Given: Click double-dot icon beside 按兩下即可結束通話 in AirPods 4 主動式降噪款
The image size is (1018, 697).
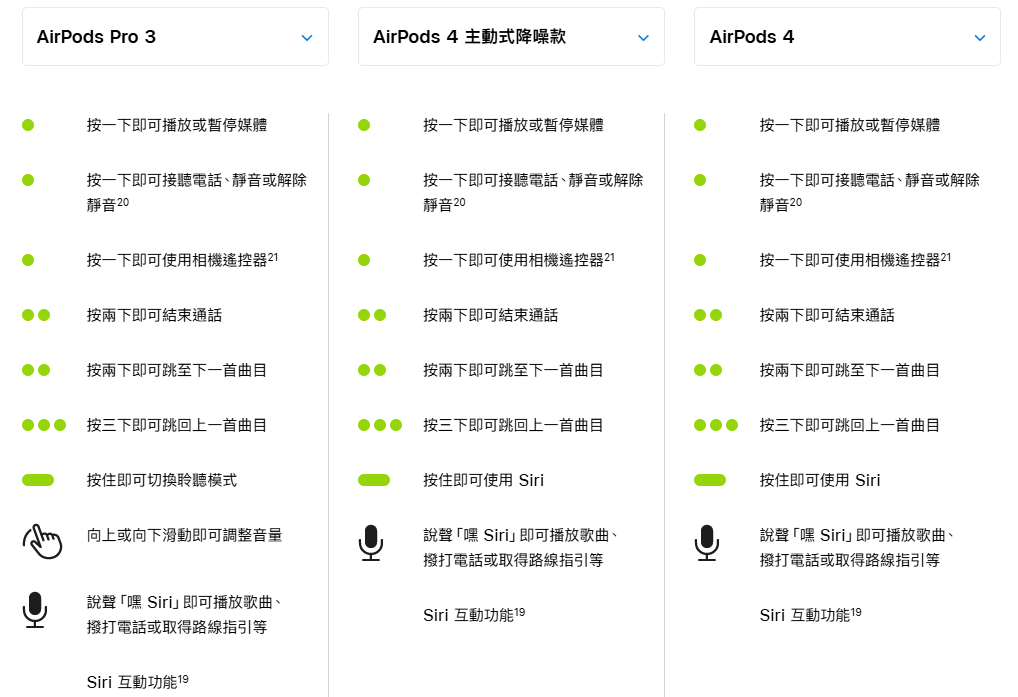Looking at the screenshot, I should click(372, 315).
